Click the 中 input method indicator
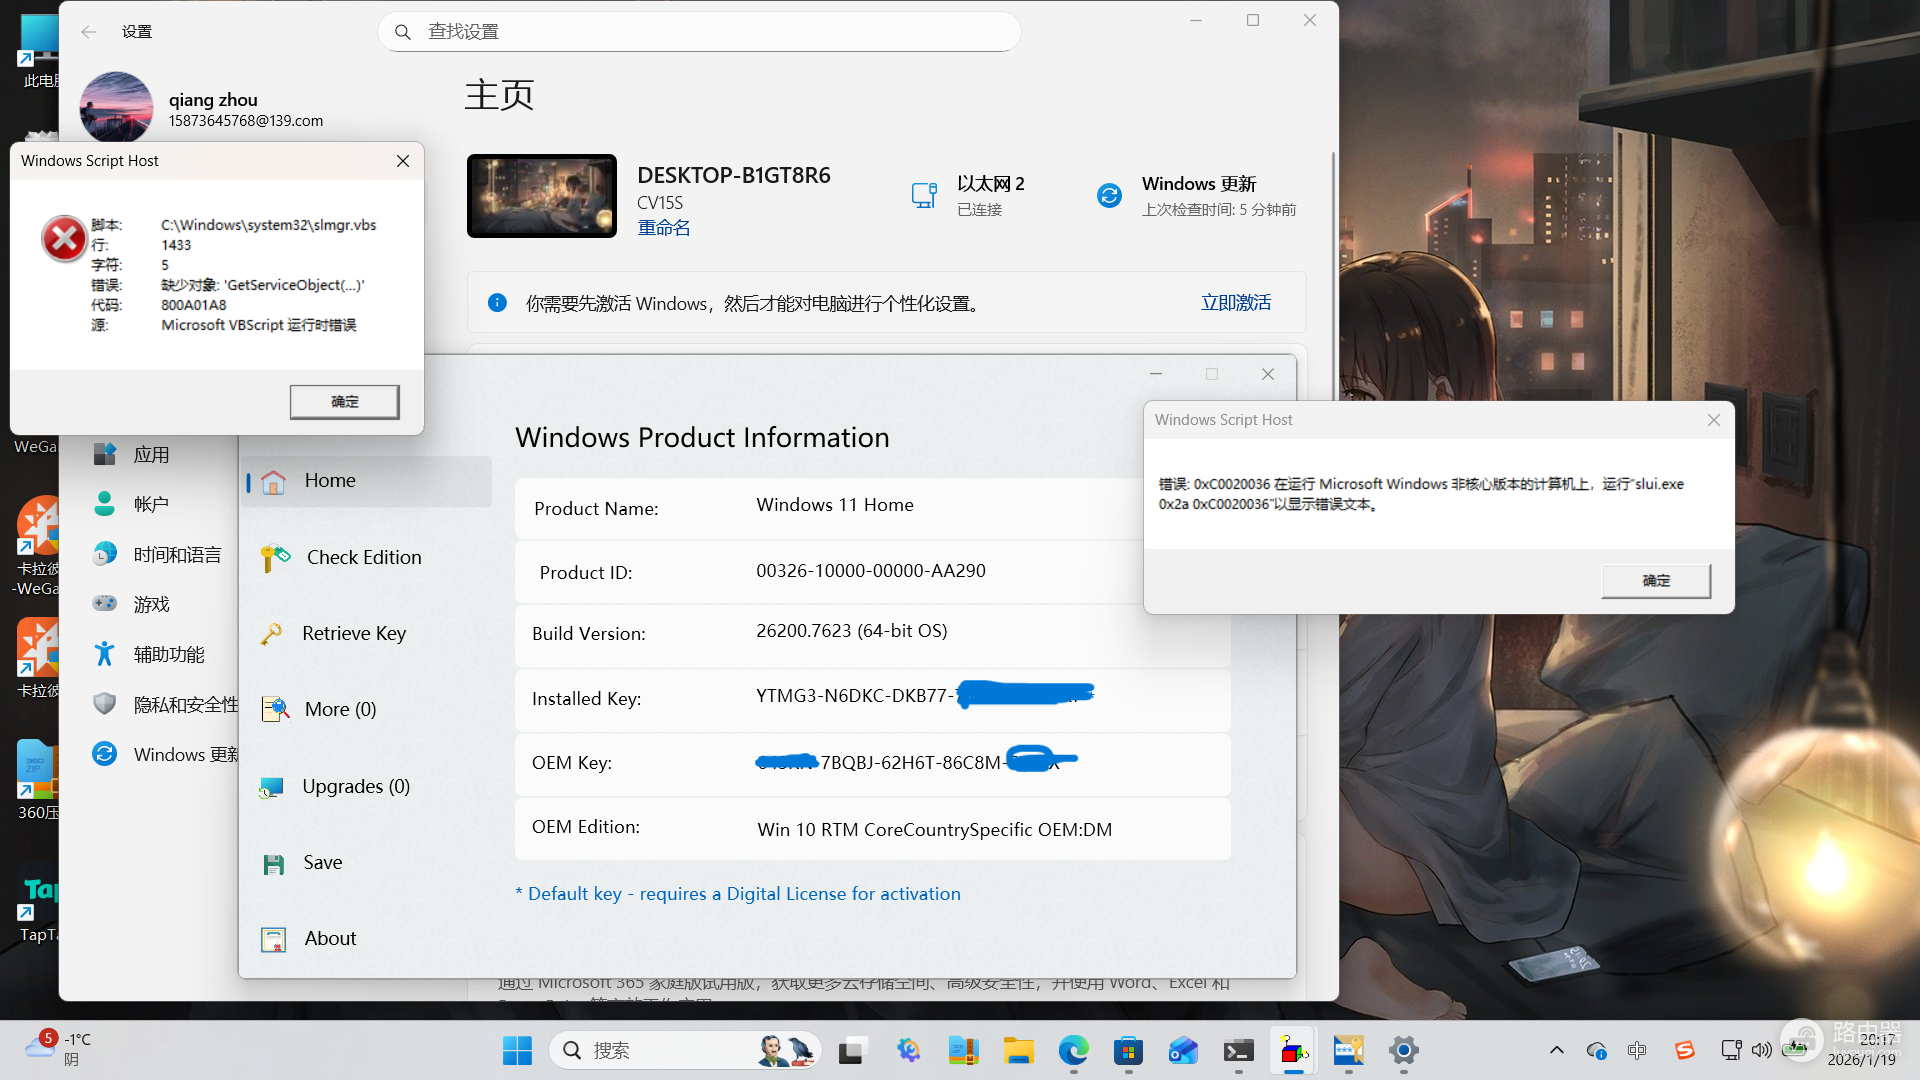This screenshot has height=1080, width=1920. (x=1637, y=1050)
